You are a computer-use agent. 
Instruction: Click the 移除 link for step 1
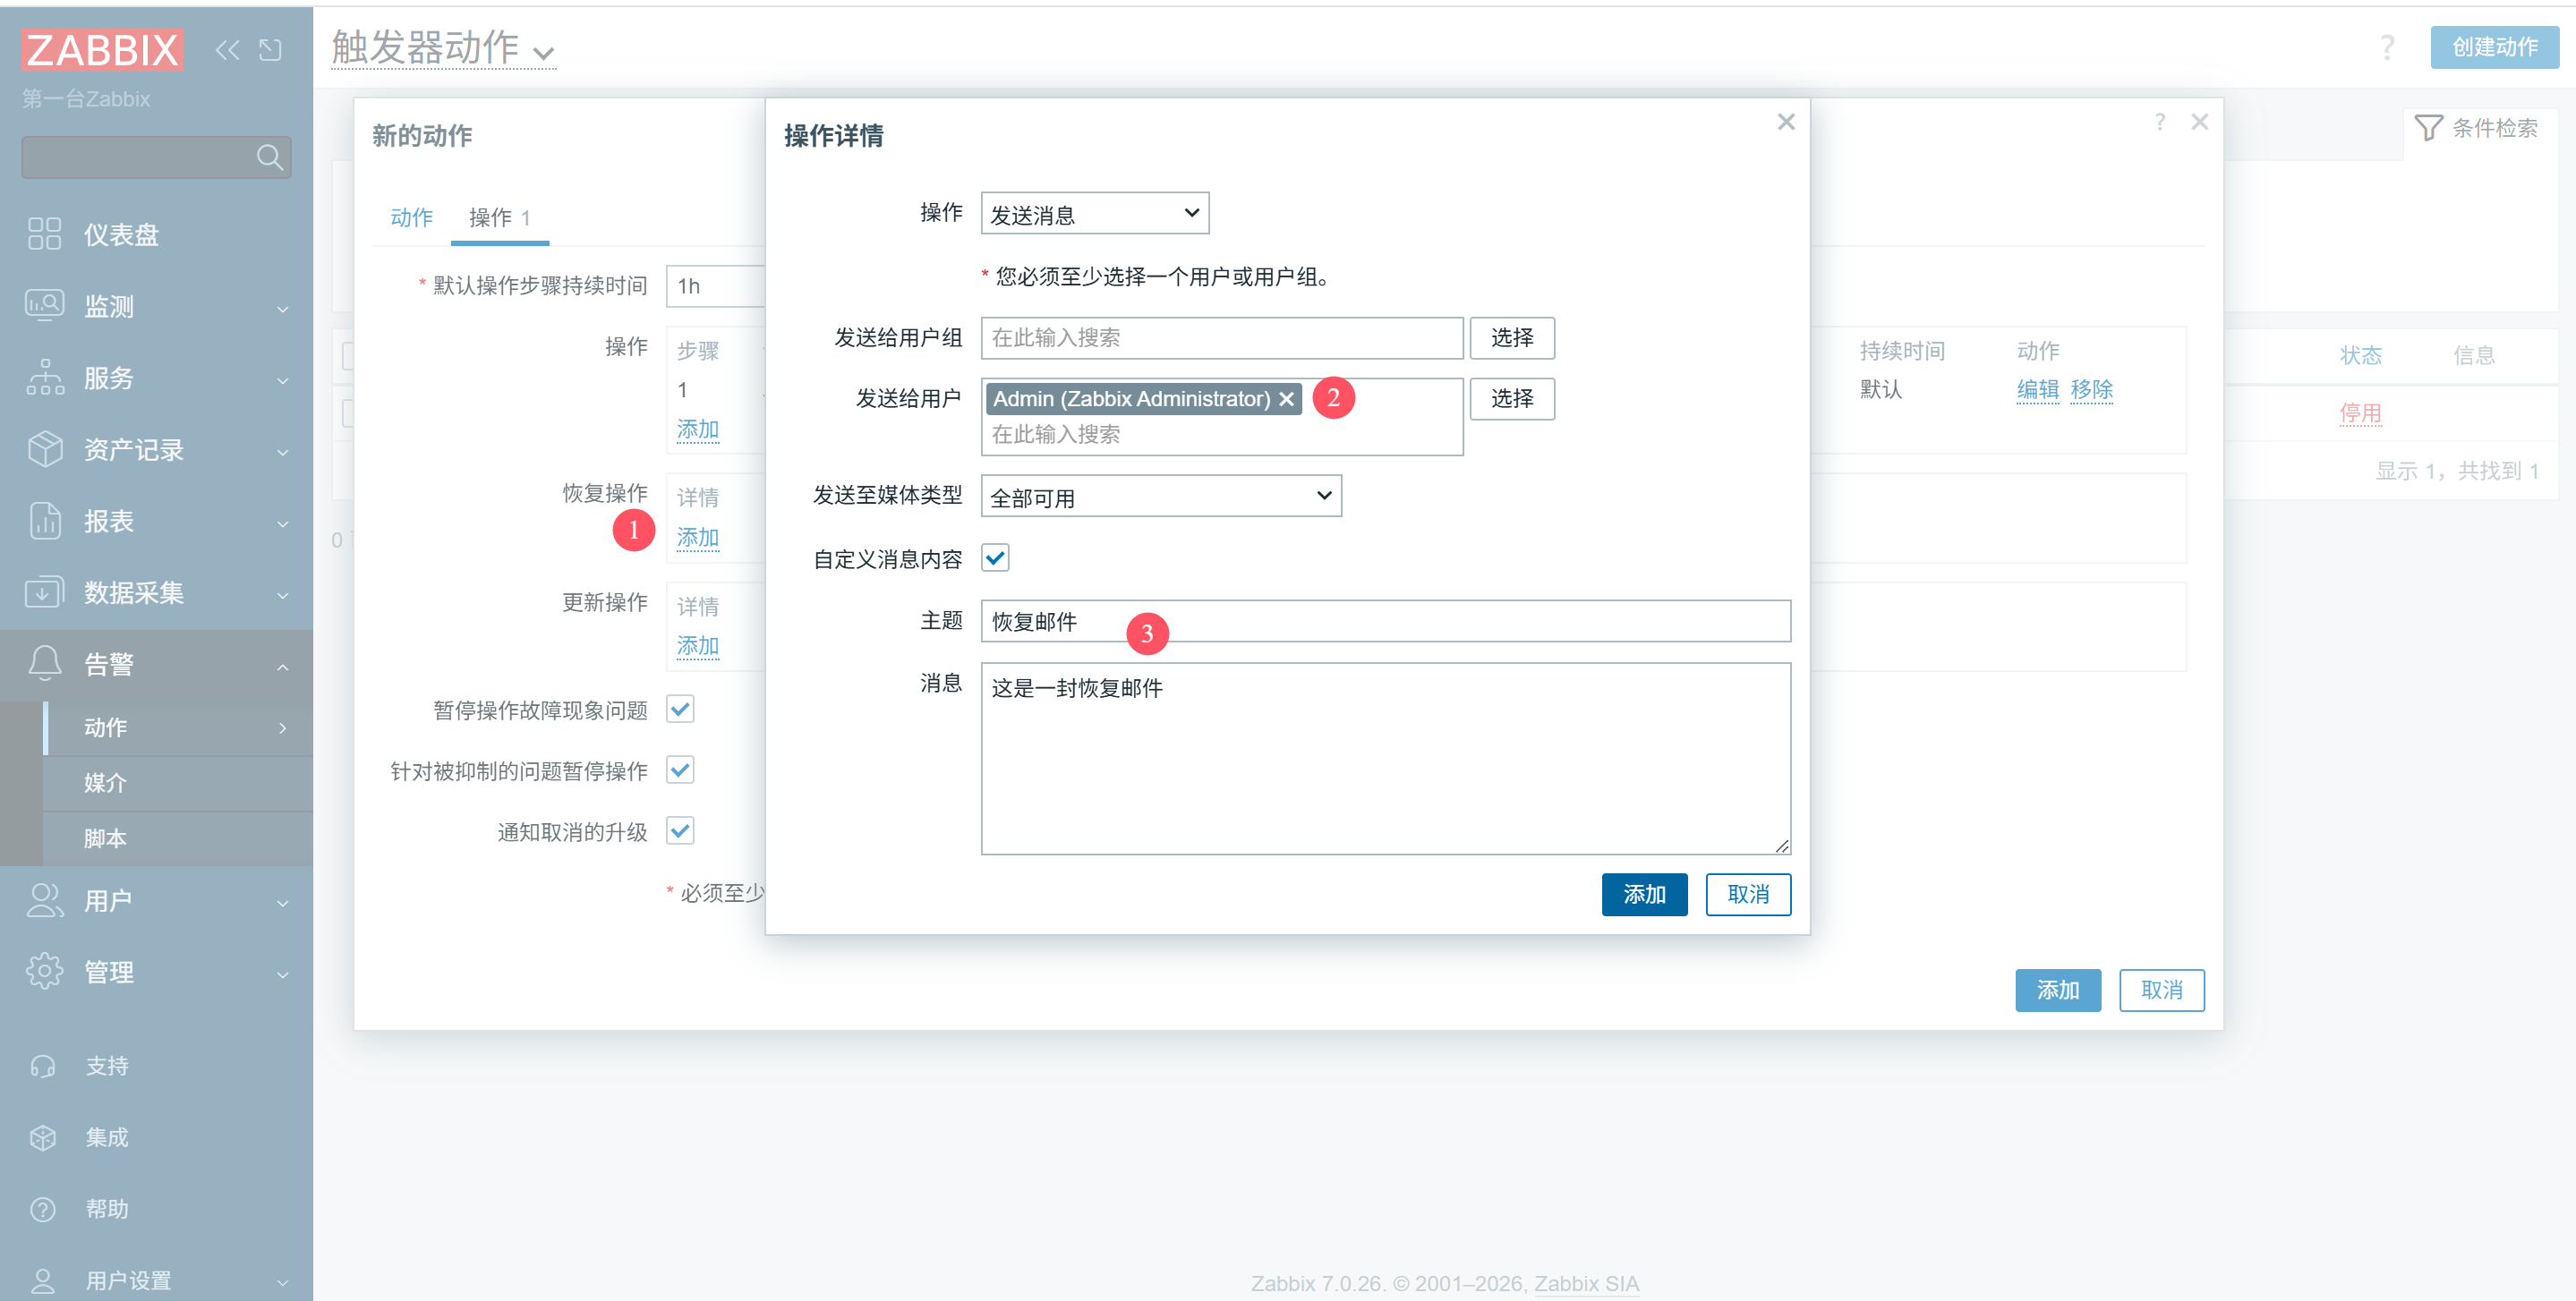[2091, 389]
